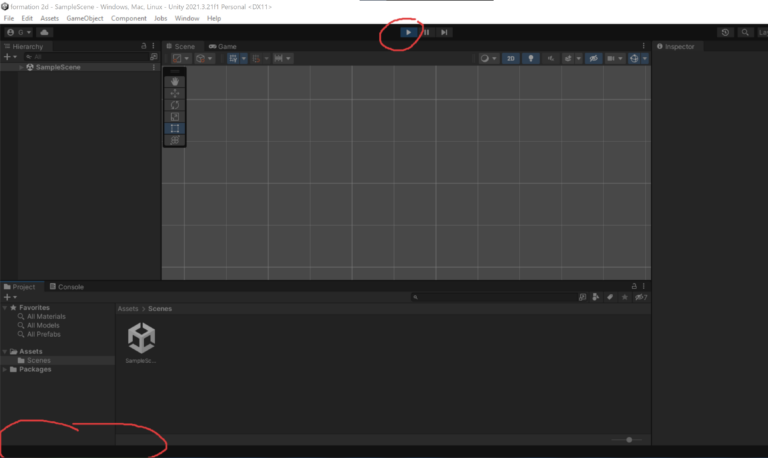This screenshot has width=768, height=458.
Task: Select the Hierarchy tab
Action: pyautogui.click(x=24, y=46)
